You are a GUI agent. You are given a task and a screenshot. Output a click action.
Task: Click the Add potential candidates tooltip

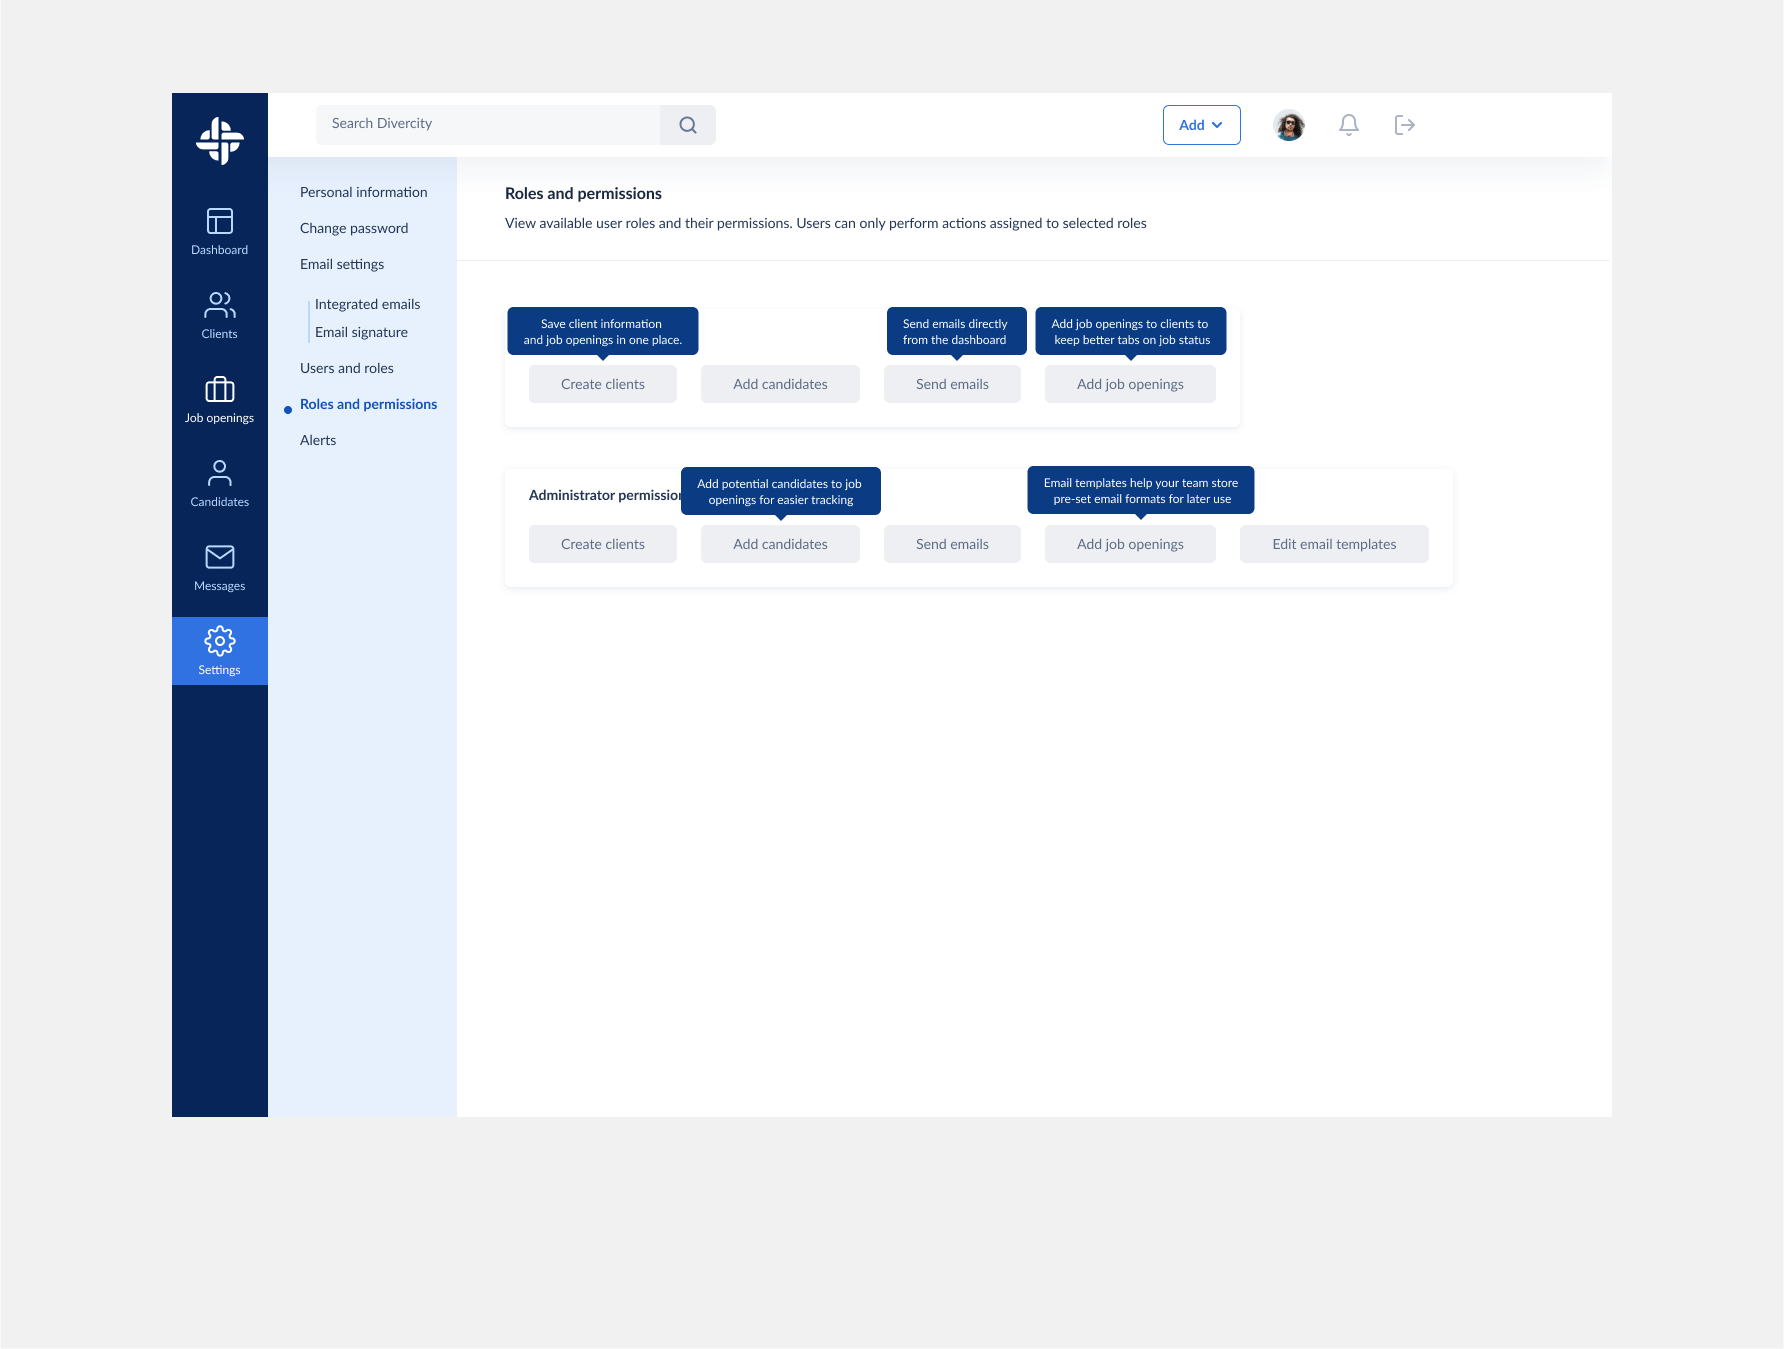[781, 491]
